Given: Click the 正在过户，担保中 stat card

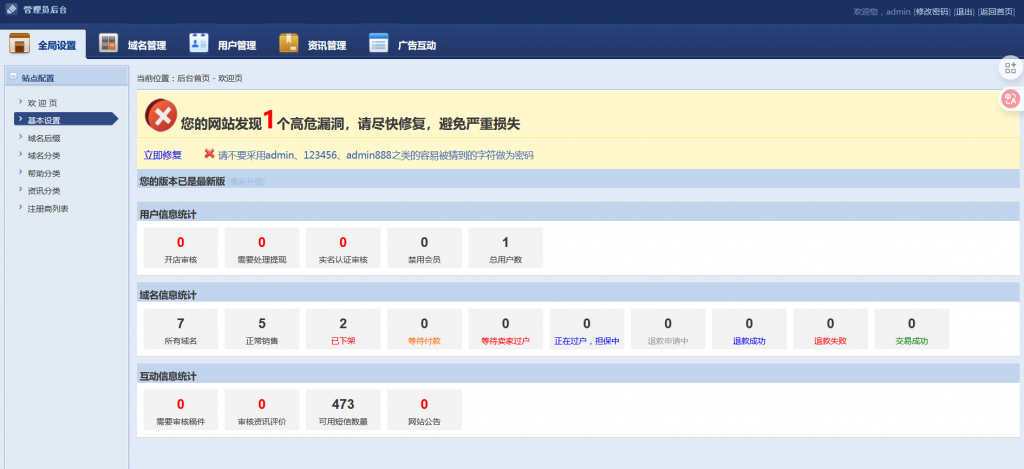Looking at the screenshot, I should (586, 329).
